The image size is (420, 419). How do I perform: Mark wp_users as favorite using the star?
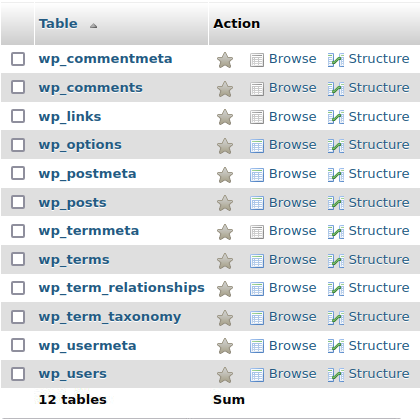coord(225,375)
